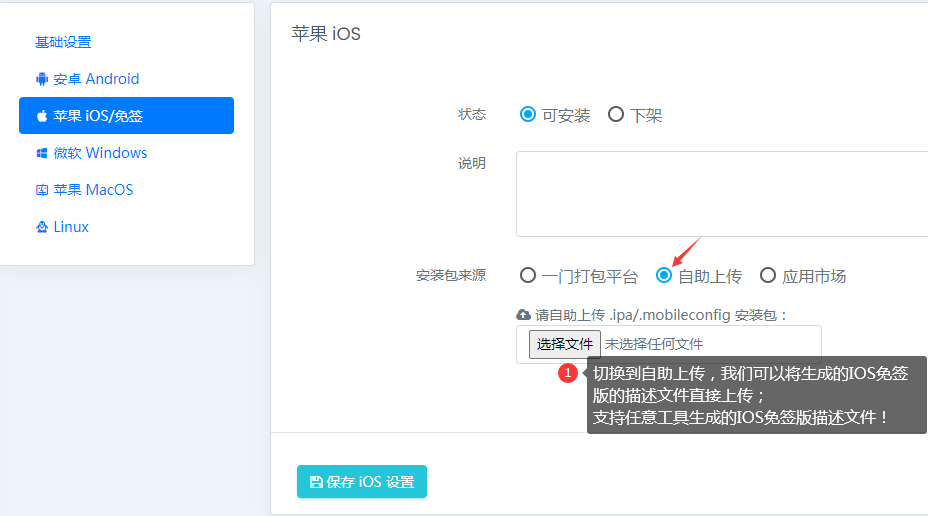The image size is (928, 516).
Task: Click the 保存 iOS 设置 save button
Action: pyautogui.click(x=362, y=482)
